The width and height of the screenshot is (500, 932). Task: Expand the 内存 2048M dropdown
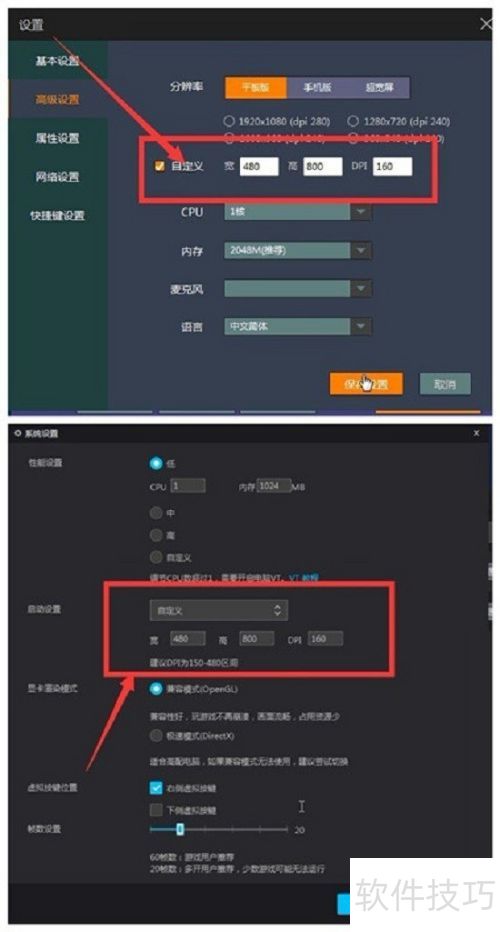point(298,251)
